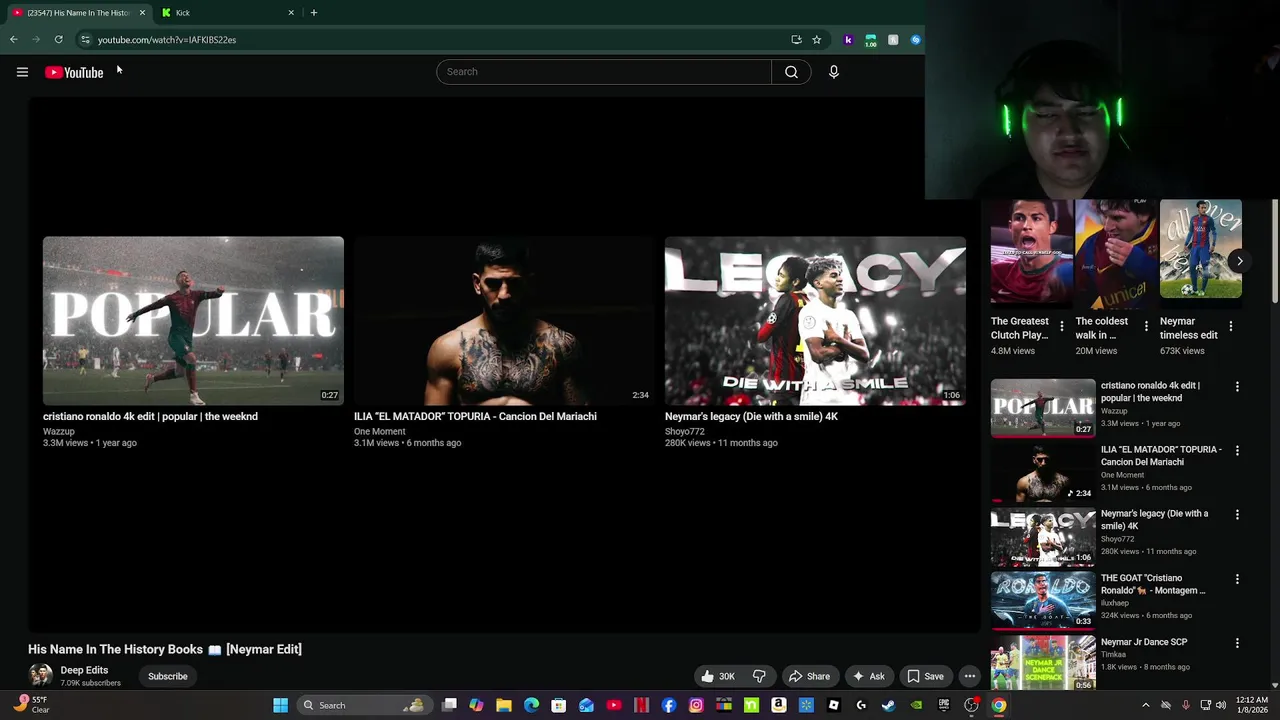This screenshot has height=720, width=1280.
Task: Play cristiano ronaldo 4k edit endscreen thumbnail
Action: [x=193, y=321]
